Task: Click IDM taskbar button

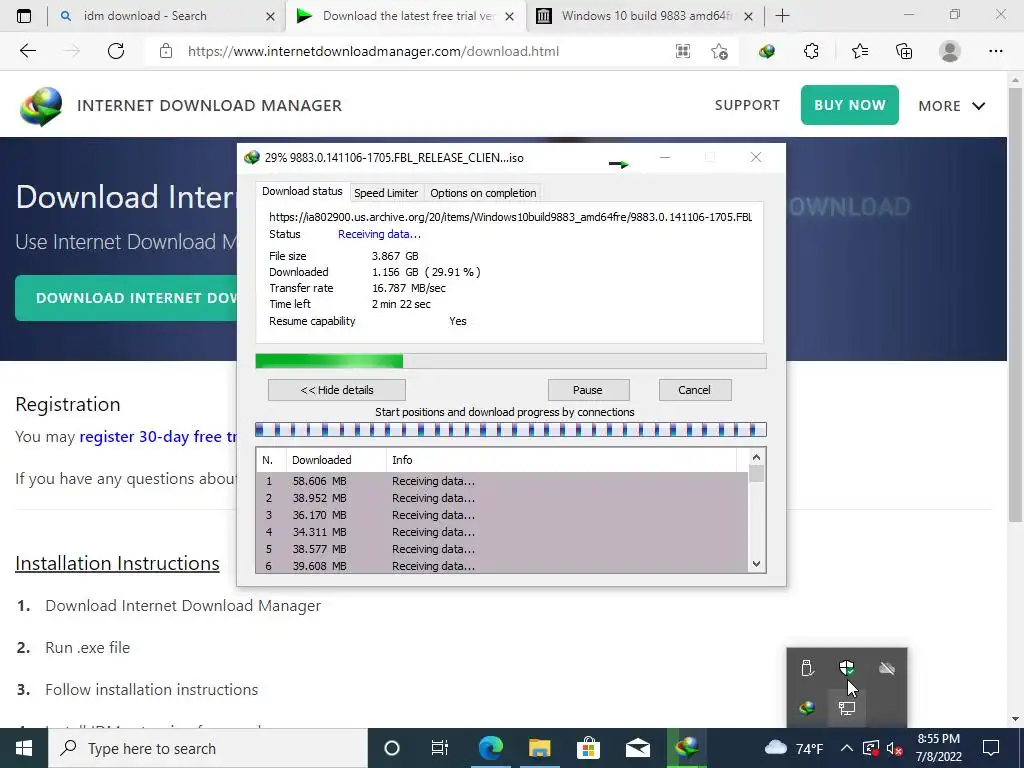Action: coord(686,748)
